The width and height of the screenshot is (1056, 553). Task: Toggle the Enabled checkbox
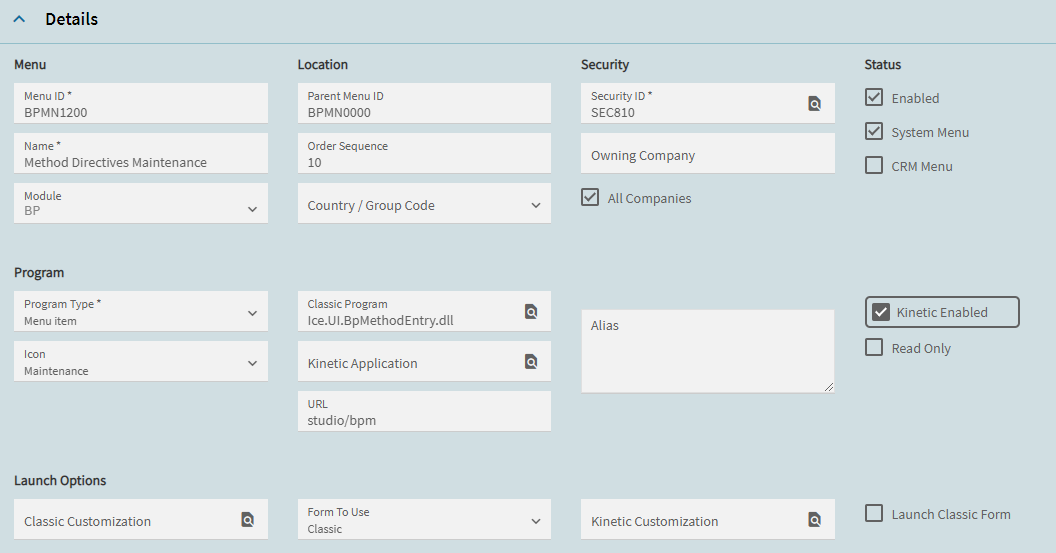click(873, 97)
